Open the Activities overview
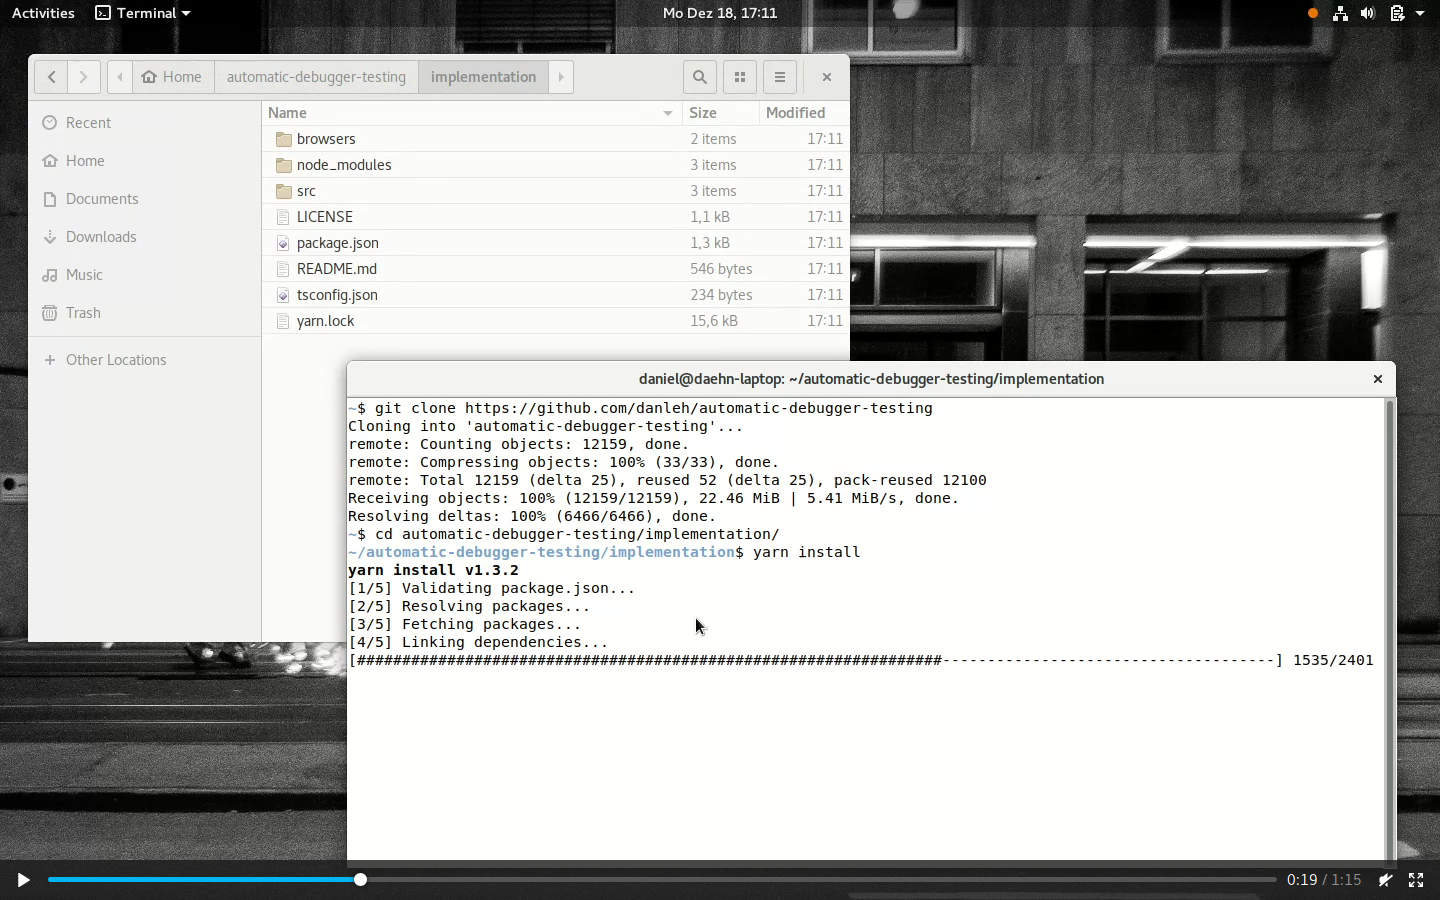This screenshot has width=1440, height=900. coord(43,13)
